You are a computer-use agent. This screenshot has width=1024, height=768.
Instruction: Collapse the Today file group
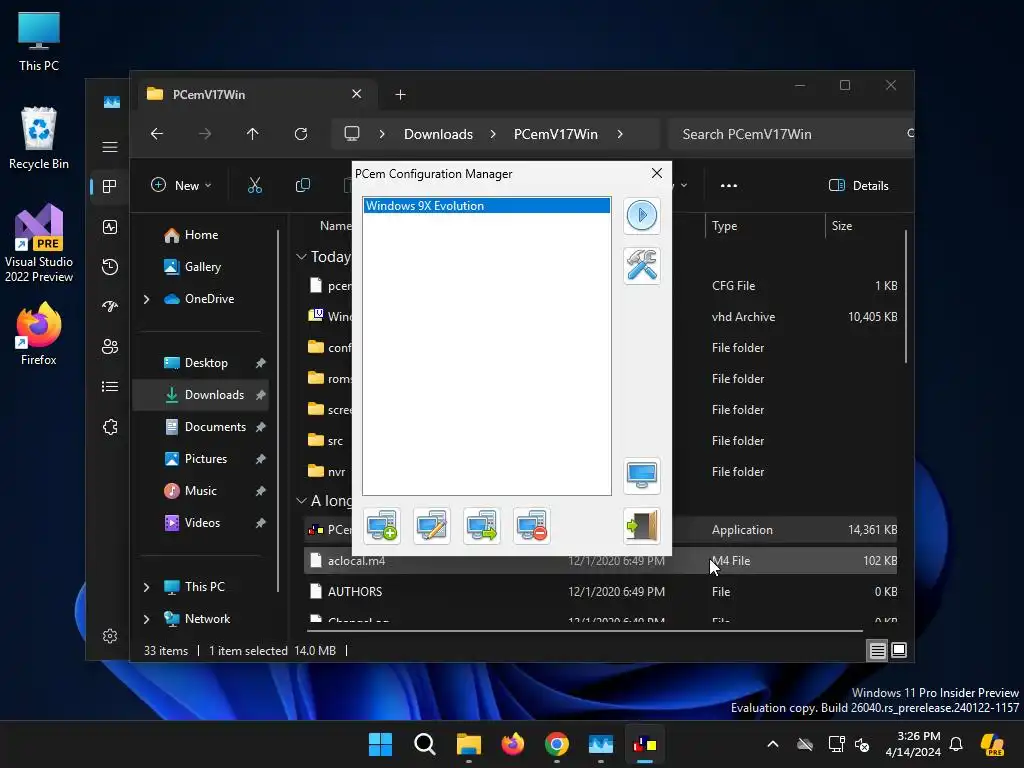coord(301,257)
